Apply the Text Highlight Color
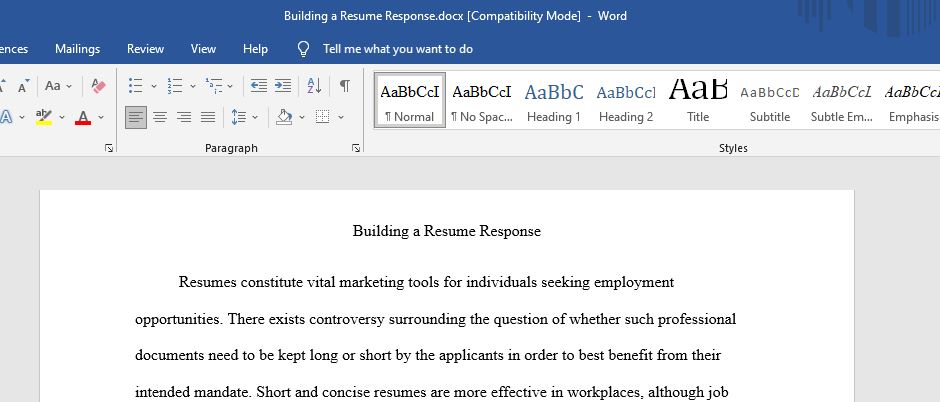The image size is (940, 402). (x=44, y=117)
